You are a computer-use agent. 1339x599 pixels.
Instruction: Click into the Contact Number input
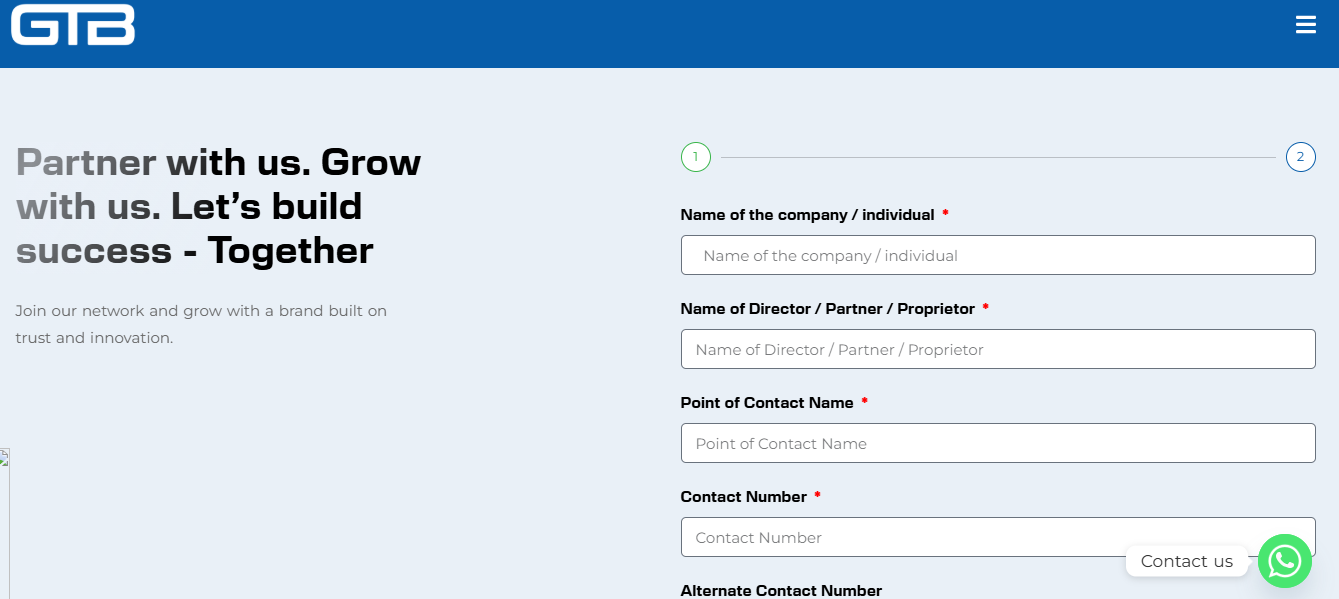(900, 537)
